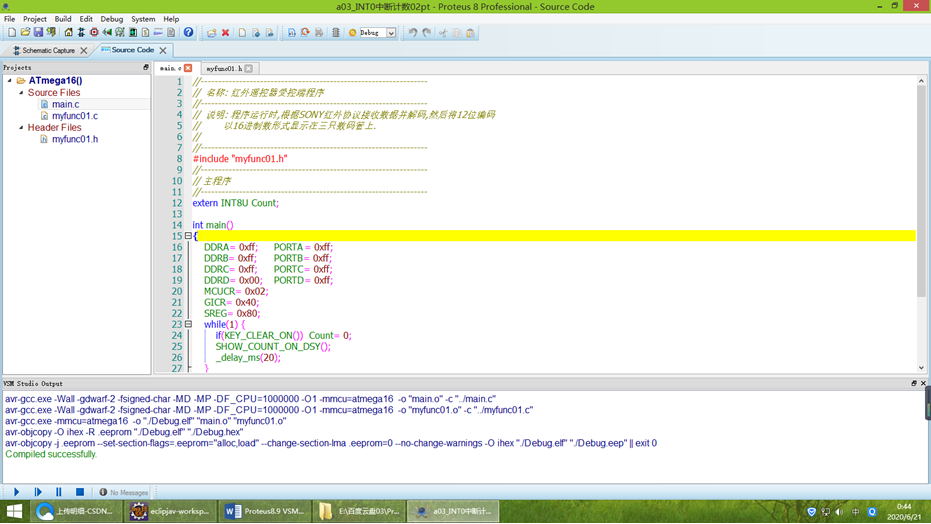Undock the VSM Studio Output panel
Viewport: 931px width, 524px height.
pos(914,383)
